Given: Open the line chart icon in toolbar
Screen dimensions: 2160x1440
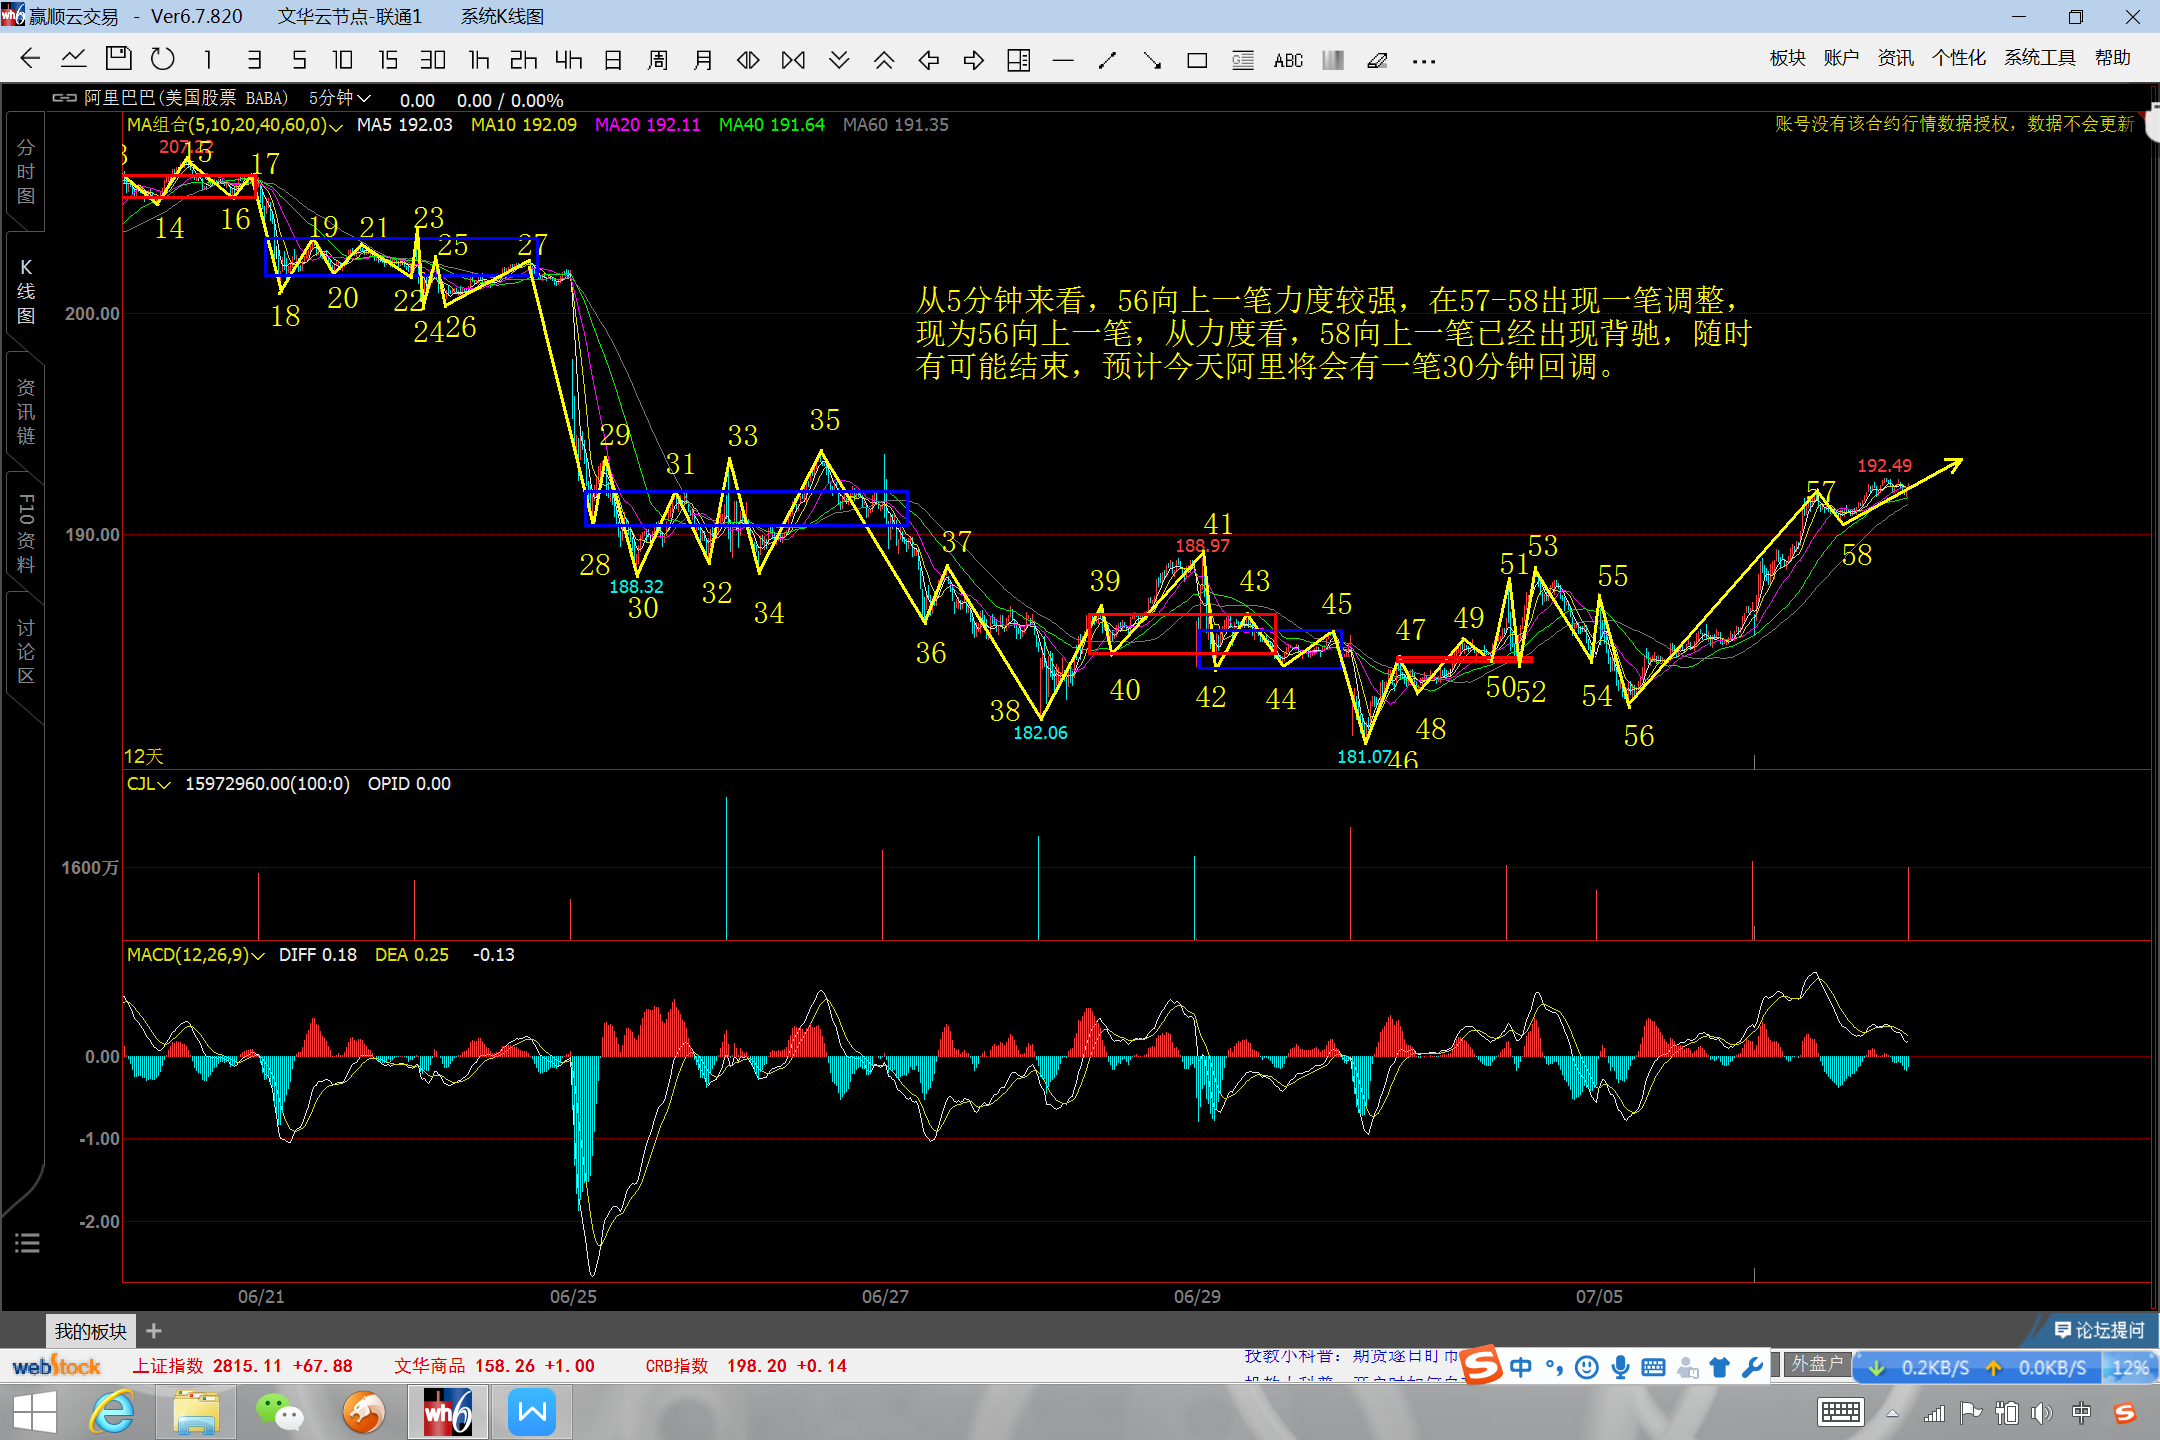Looking at the screenshot, I should pos(73,59).
